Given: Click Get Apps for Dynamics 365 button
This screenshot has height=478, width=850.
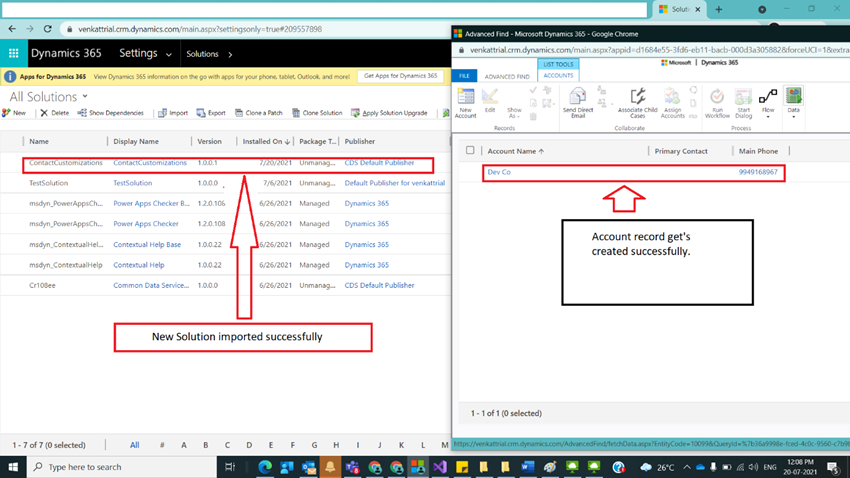Looking at the screenshot, I should (400, 76).
